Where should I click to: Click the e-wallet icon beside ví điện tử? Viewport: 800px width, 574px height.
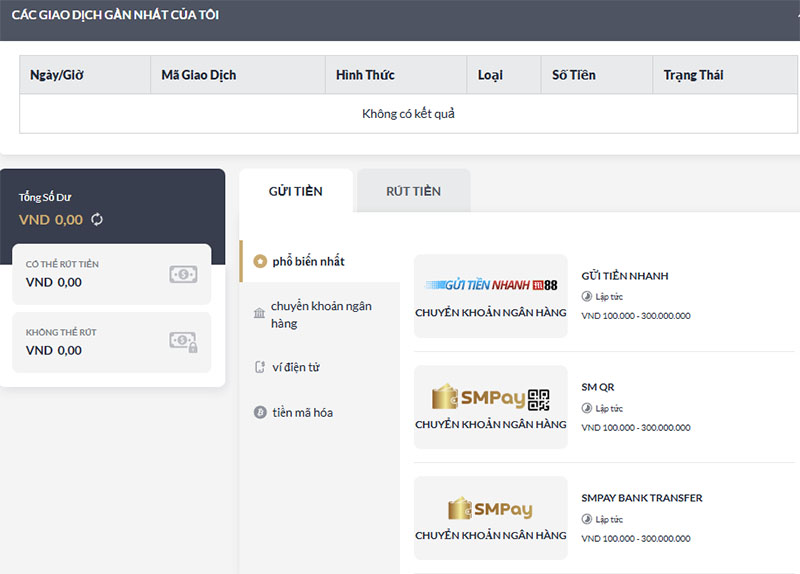(260, 367)
